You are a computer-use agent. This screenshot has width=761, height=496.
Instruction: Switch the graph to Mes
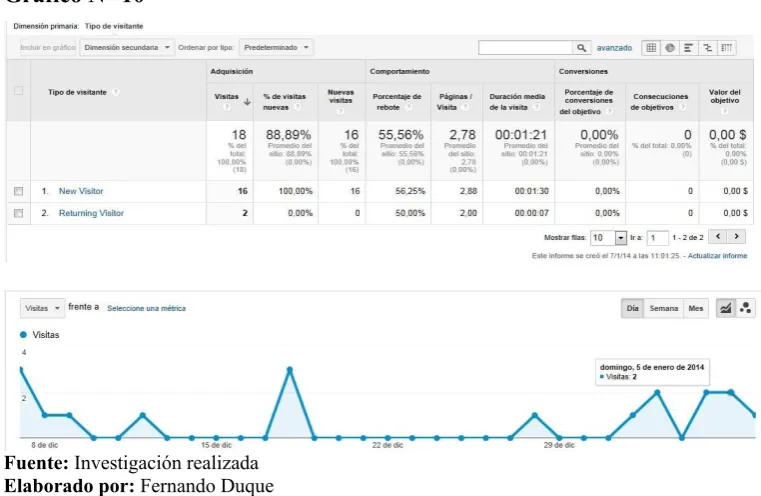click(695, 308)
